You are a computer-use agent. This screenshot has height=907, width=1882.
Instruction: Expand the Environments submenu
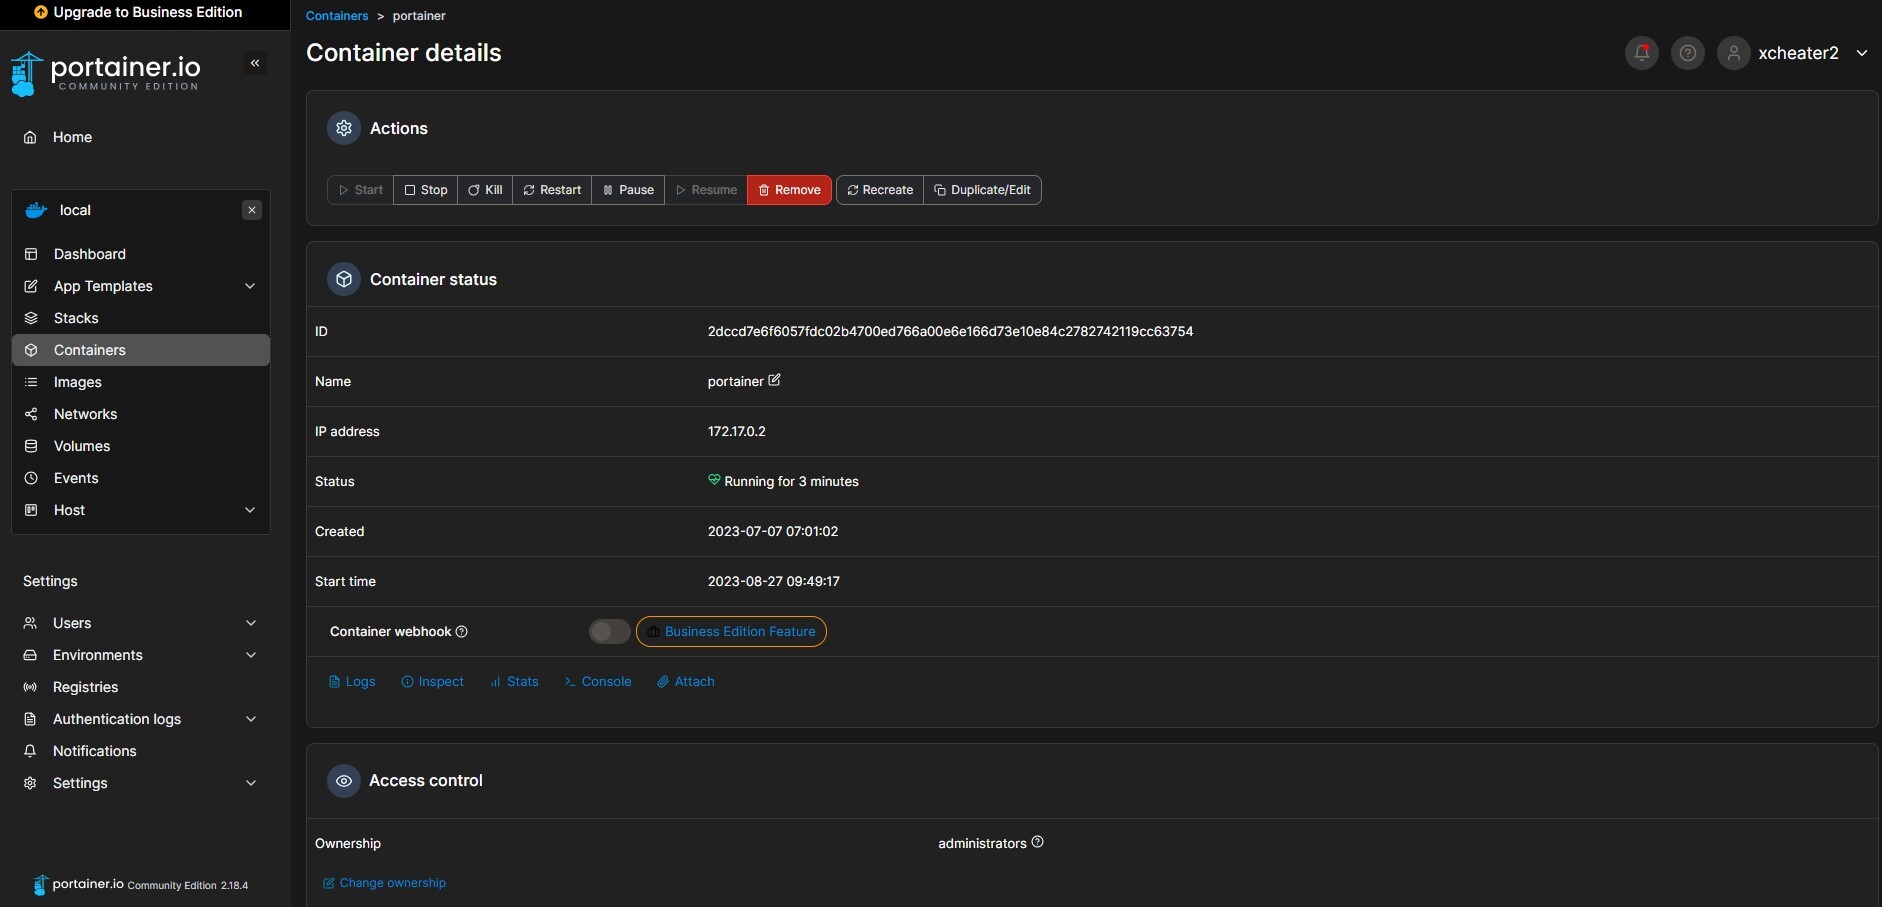(x=251, y=655)
